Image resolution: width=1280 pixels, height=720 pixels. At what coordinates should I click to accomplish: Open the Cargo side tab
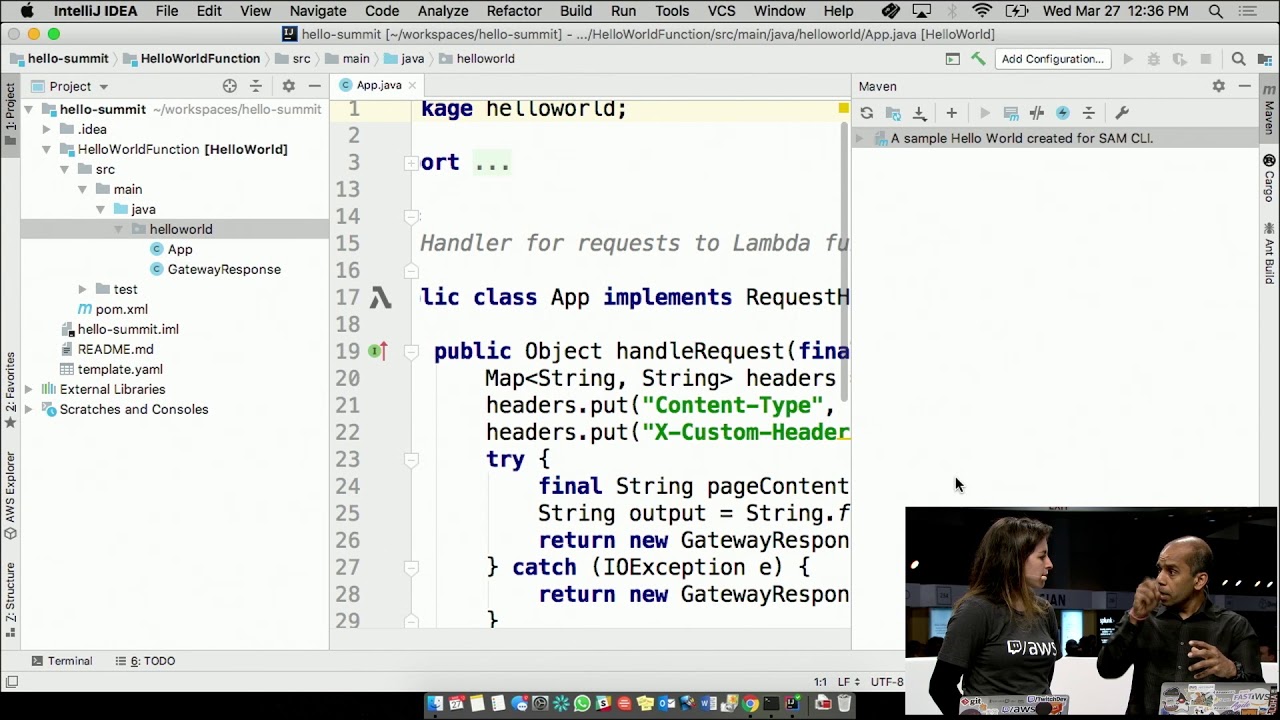tap(1269, 178)
